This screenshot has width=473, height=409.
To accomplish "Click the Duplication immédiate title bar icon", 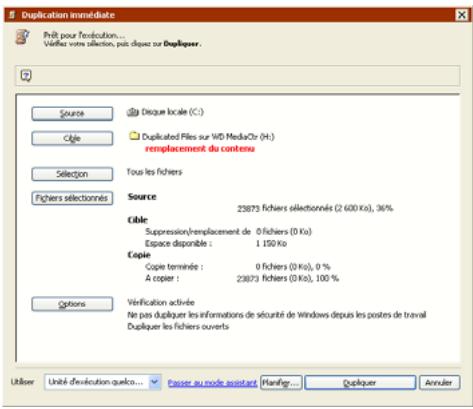I will (12, 15).
